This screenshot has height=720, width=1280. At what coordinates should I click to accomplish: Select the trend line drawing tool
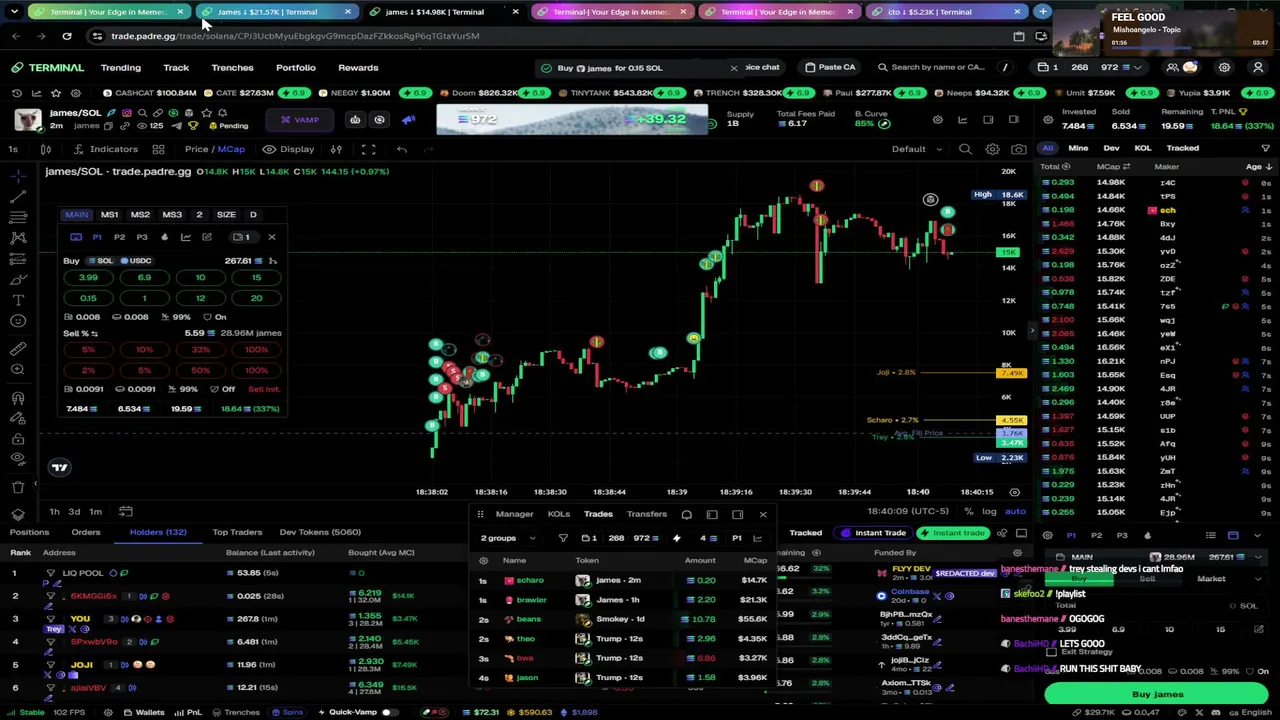[18, 197]
